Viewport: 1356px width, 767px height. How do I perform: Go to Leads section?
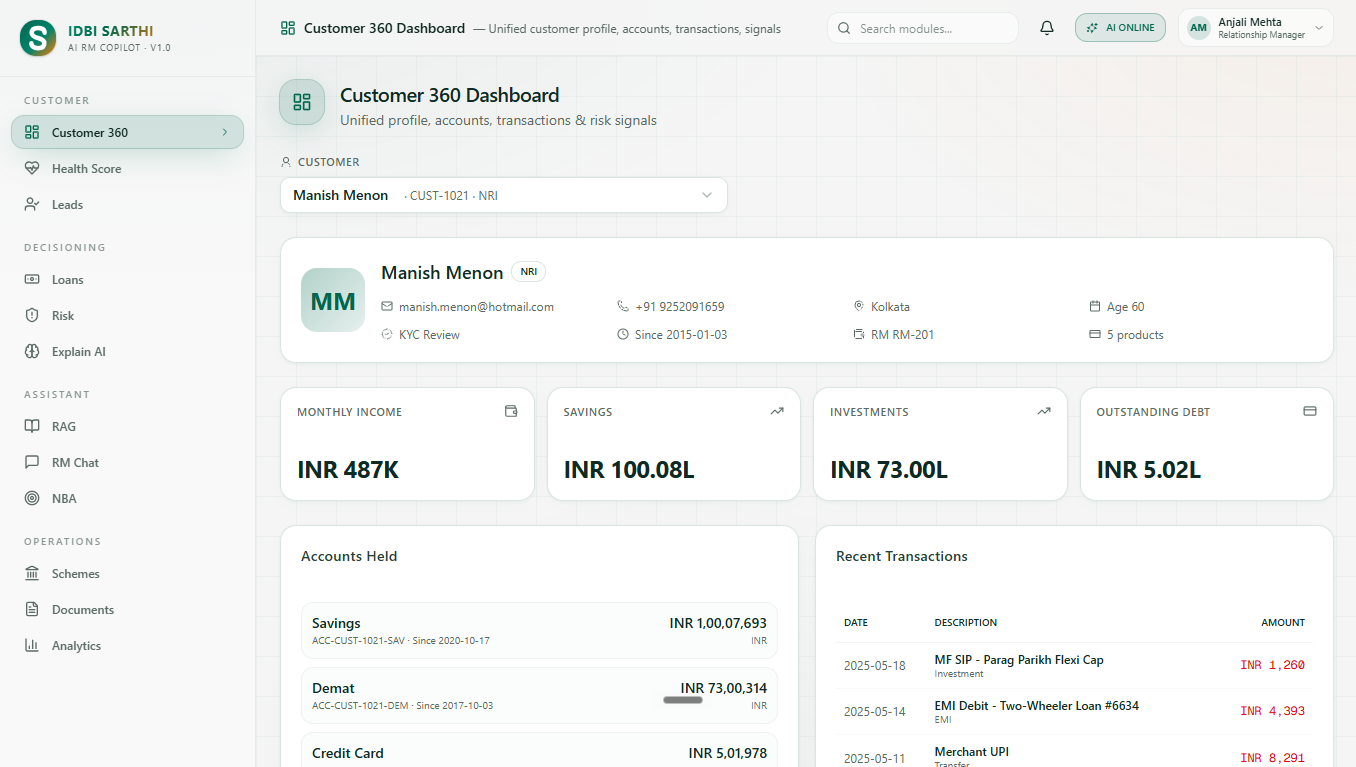(127, 204)
